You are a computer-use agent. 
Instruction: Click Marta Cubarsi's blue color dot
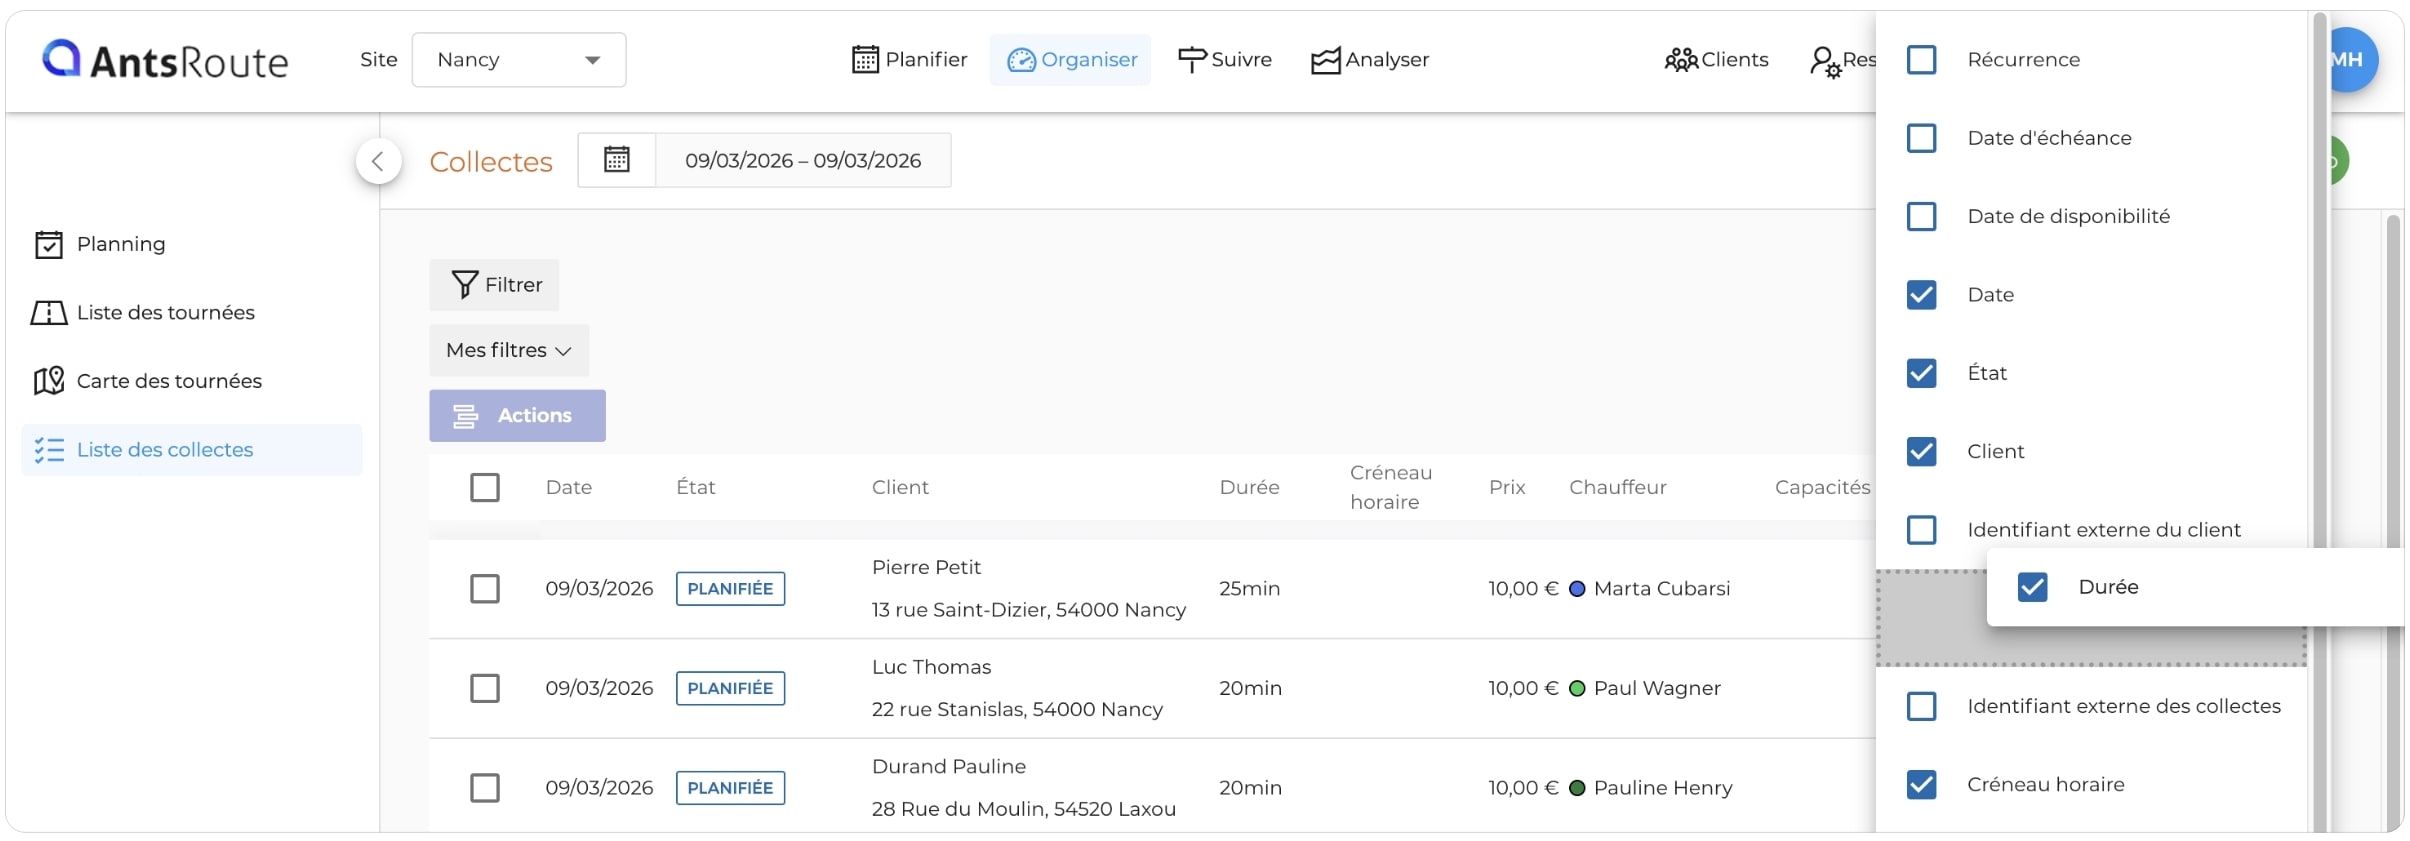point(1577,589)
